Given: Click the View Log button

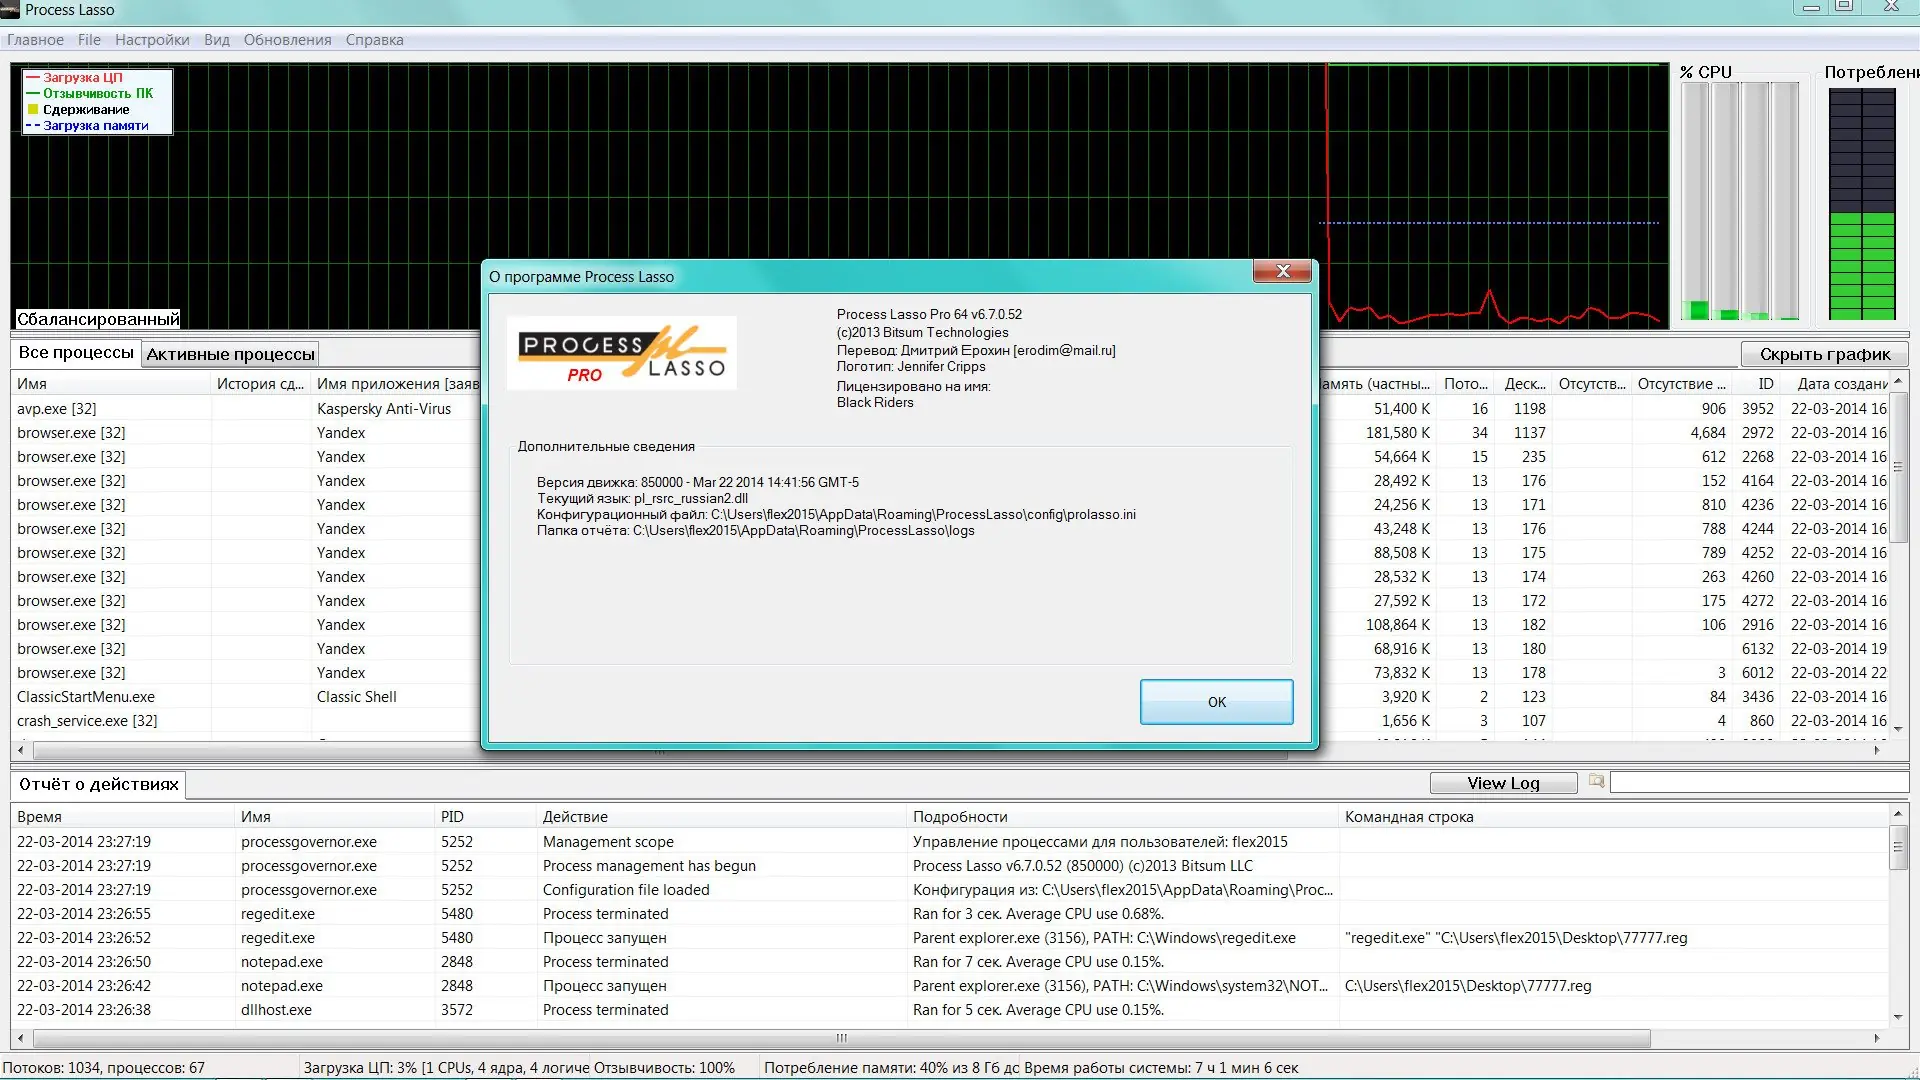Looking at the screenshot, I should 1502,783.
